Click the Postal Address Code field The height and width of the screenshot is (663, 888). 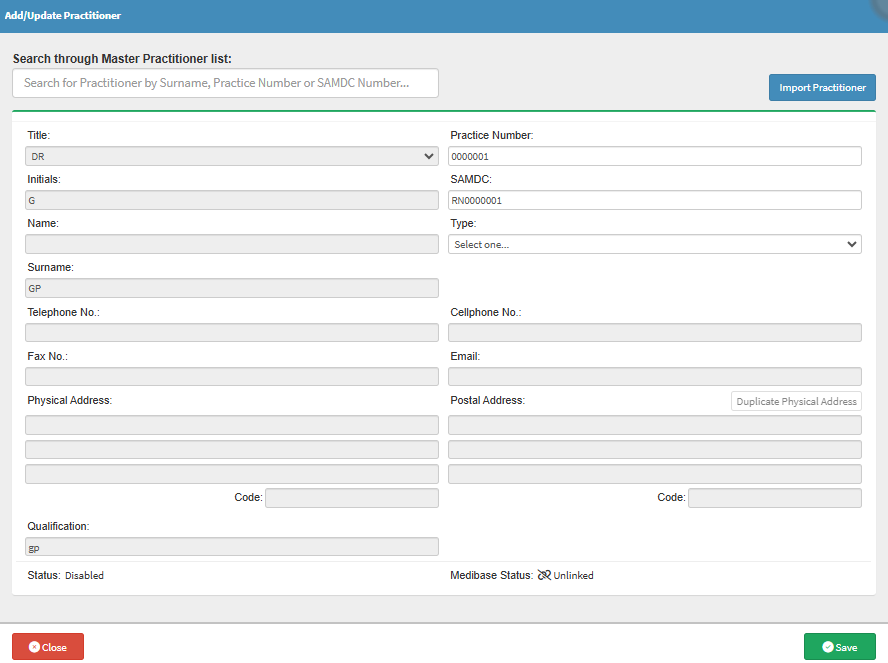(x=775, y=498)
